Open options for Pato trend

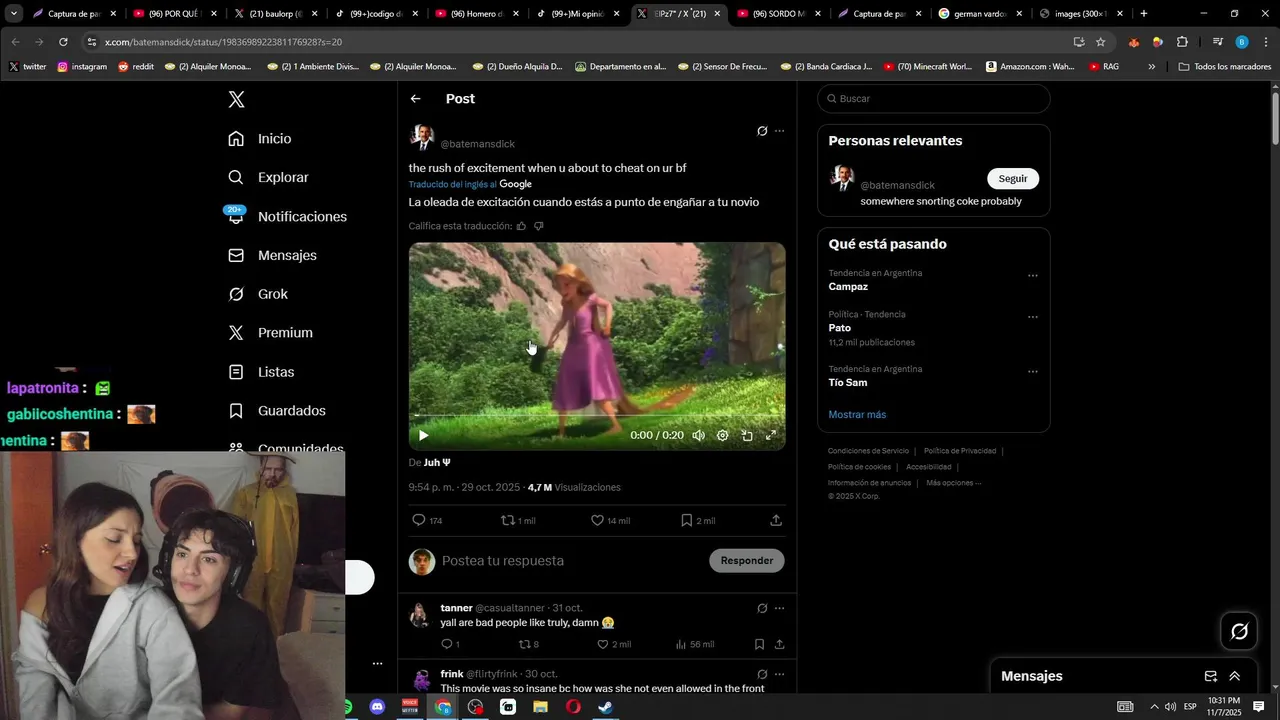pos(1033,317)
